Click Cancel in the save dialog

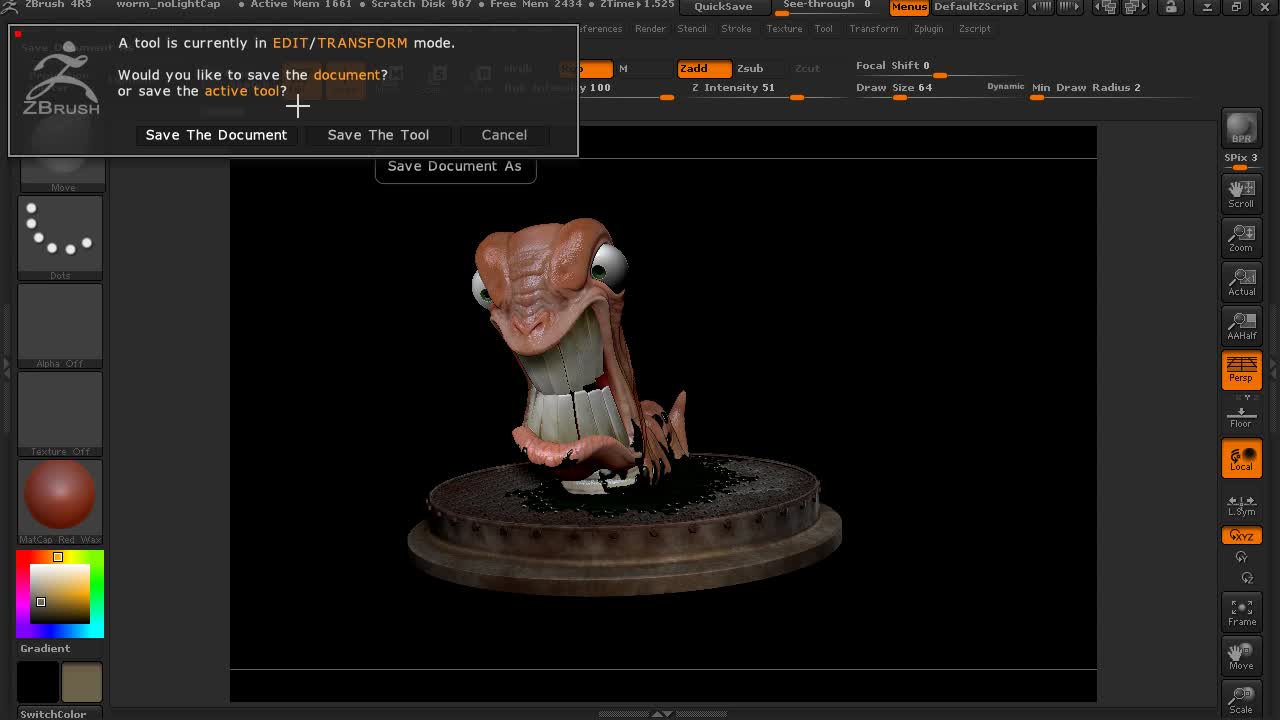(x=504, y=135)
